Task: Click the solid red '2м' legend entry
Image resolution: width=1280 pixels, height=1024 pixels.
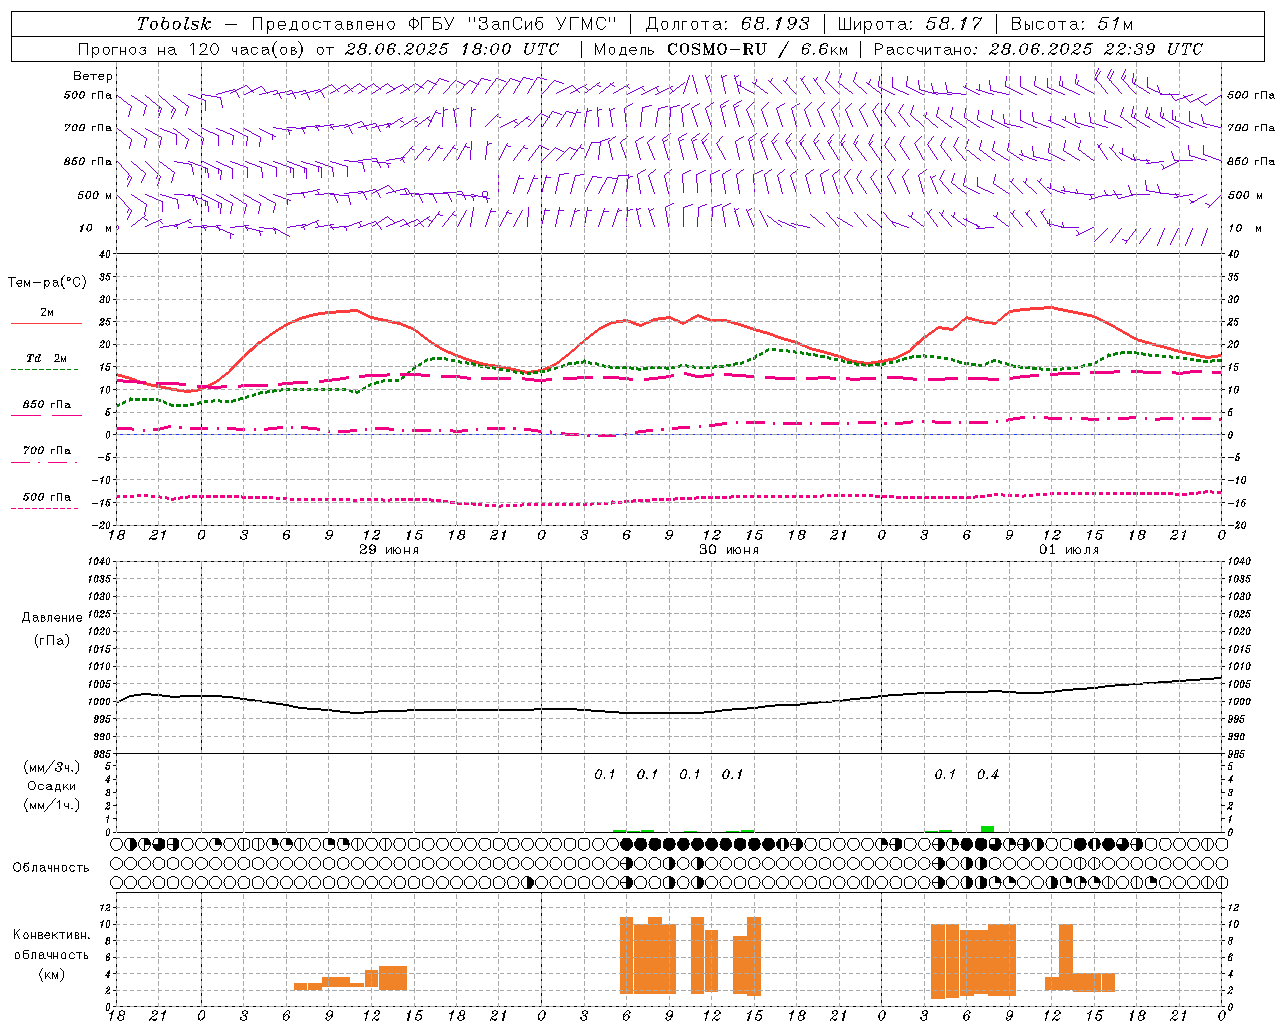Action: coord(47,317)
